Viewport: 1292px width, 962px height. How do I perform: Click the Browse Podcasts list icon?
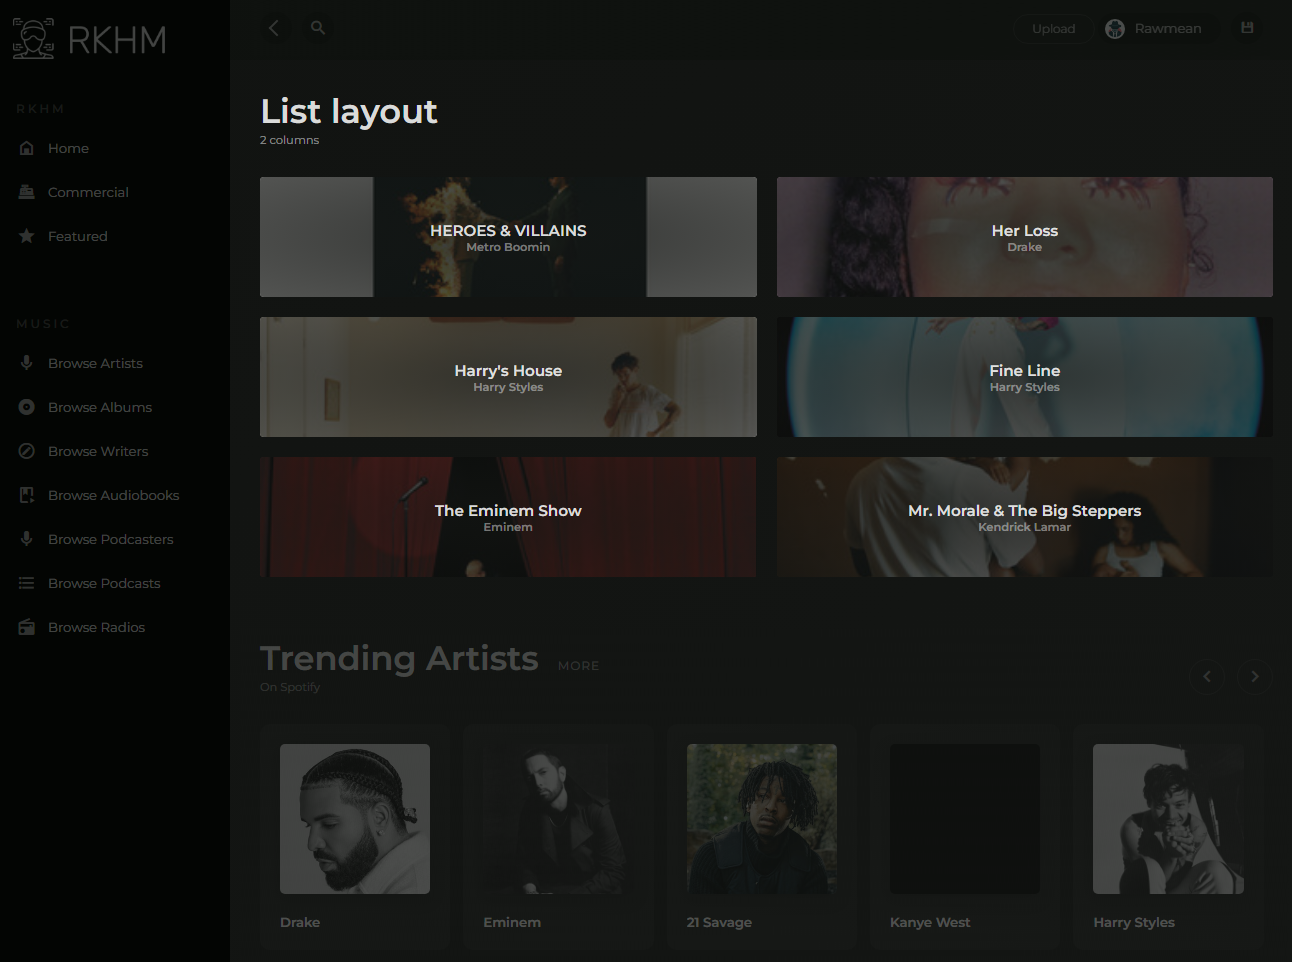[x=27, y=583]
